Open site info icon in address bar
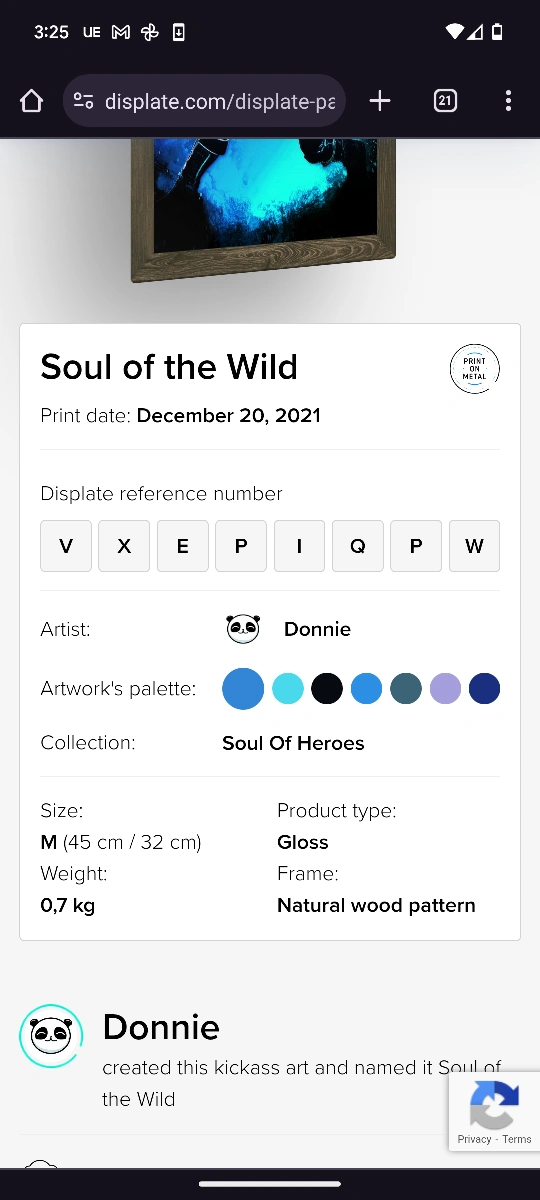Viewport: 540px width, 1200px height. tap(84, 101)
